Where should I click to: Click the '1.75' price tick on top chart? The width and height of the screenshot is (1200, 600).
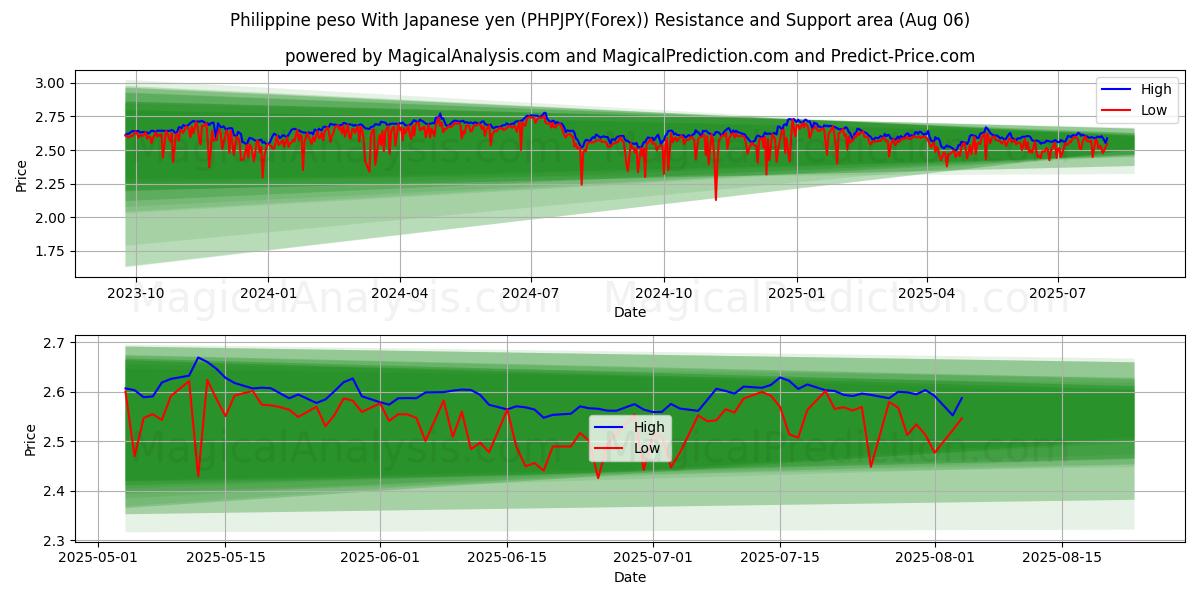coord(50,252)
